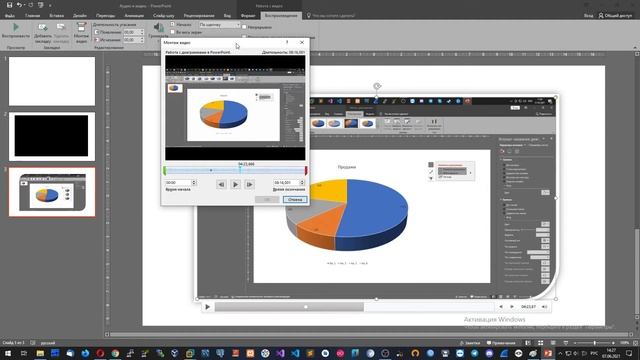This screenshot has width=640, height=360.
Task: Select the red end trim marker
Action: (306, 171)
